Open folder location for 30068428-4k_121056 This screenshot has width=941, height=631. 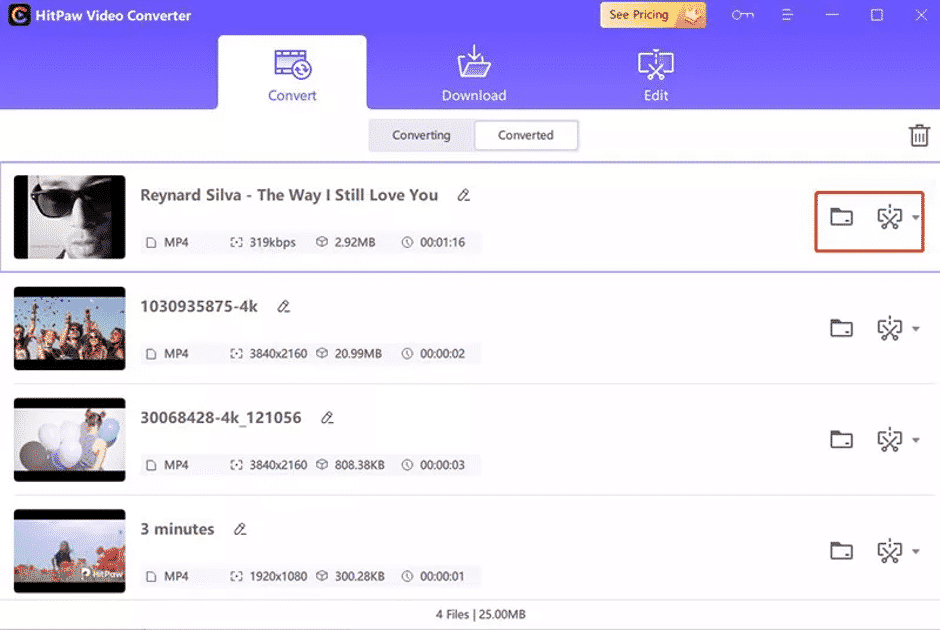841,439
